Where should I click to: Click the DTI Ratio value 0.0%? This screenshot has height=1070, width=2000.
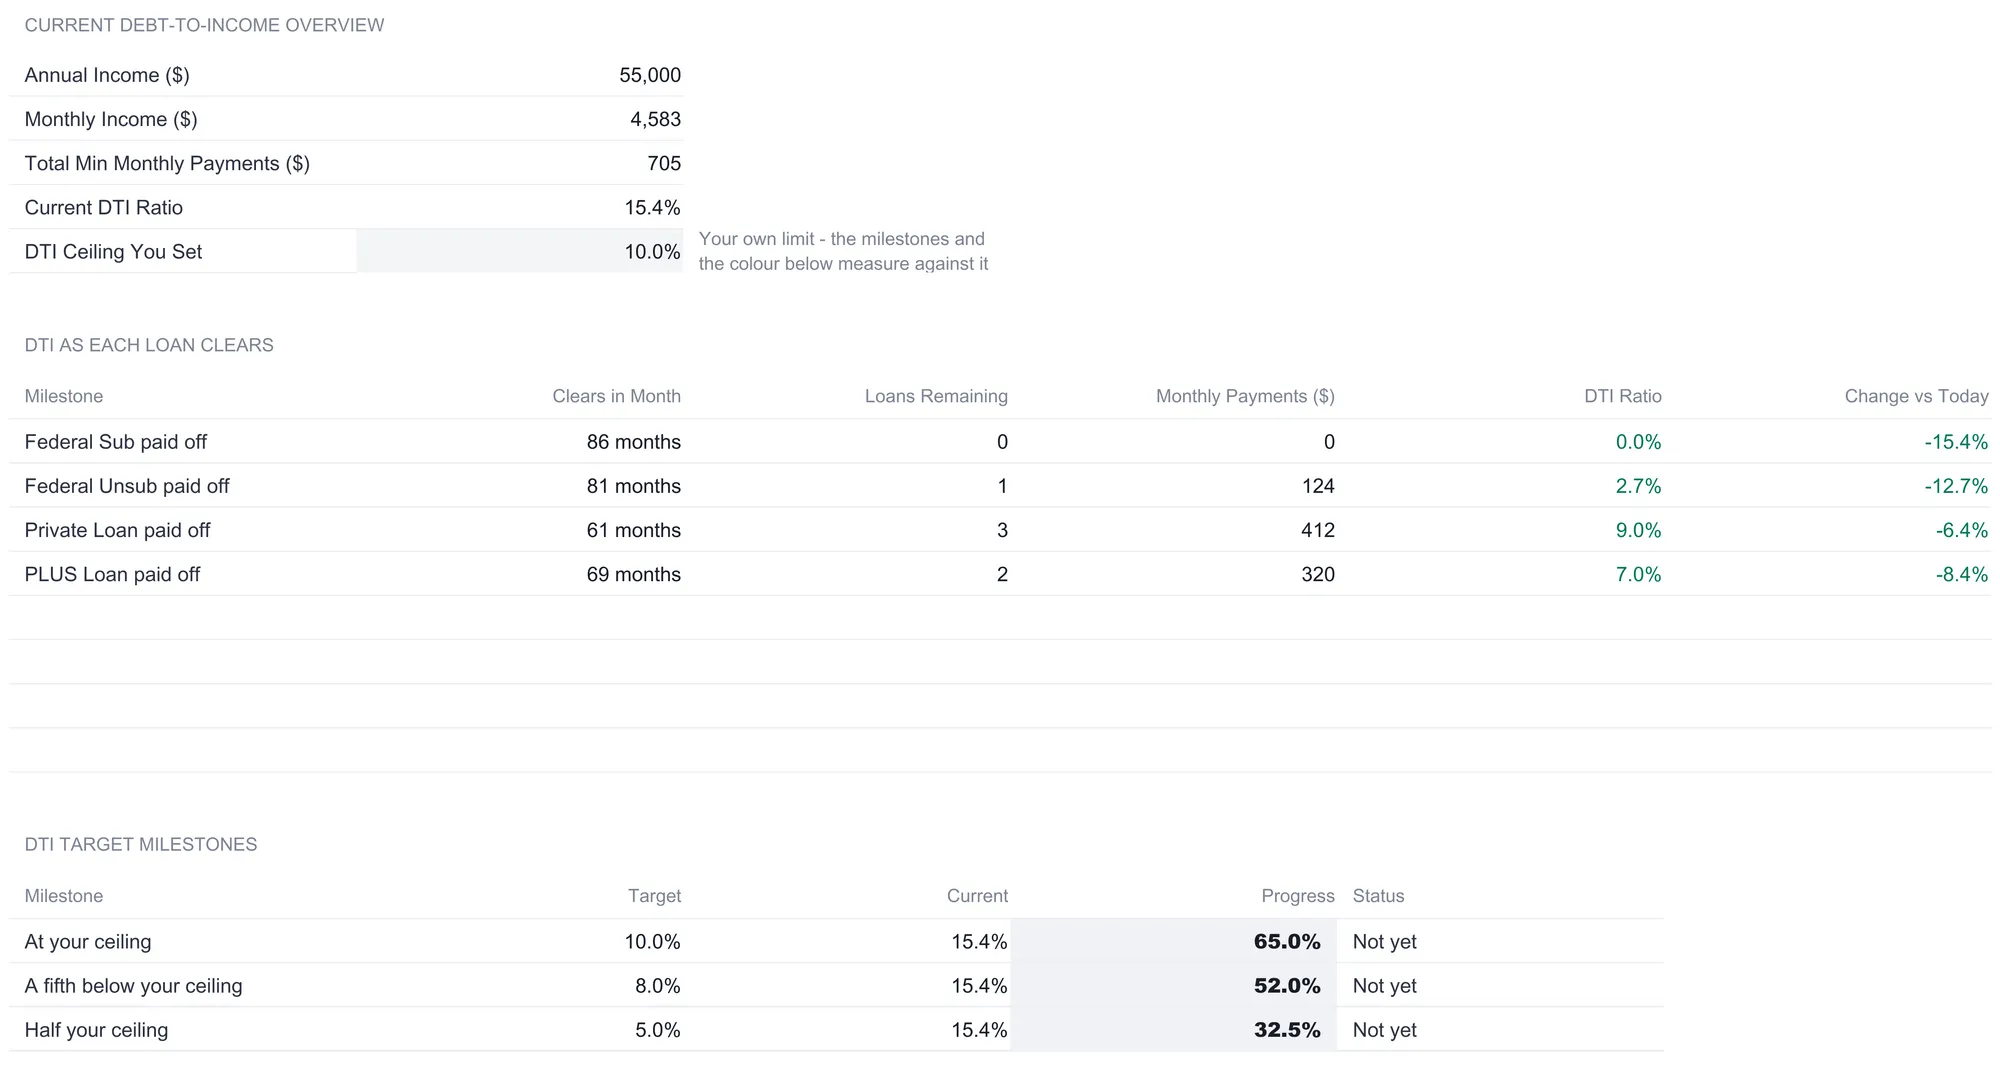1638,441
